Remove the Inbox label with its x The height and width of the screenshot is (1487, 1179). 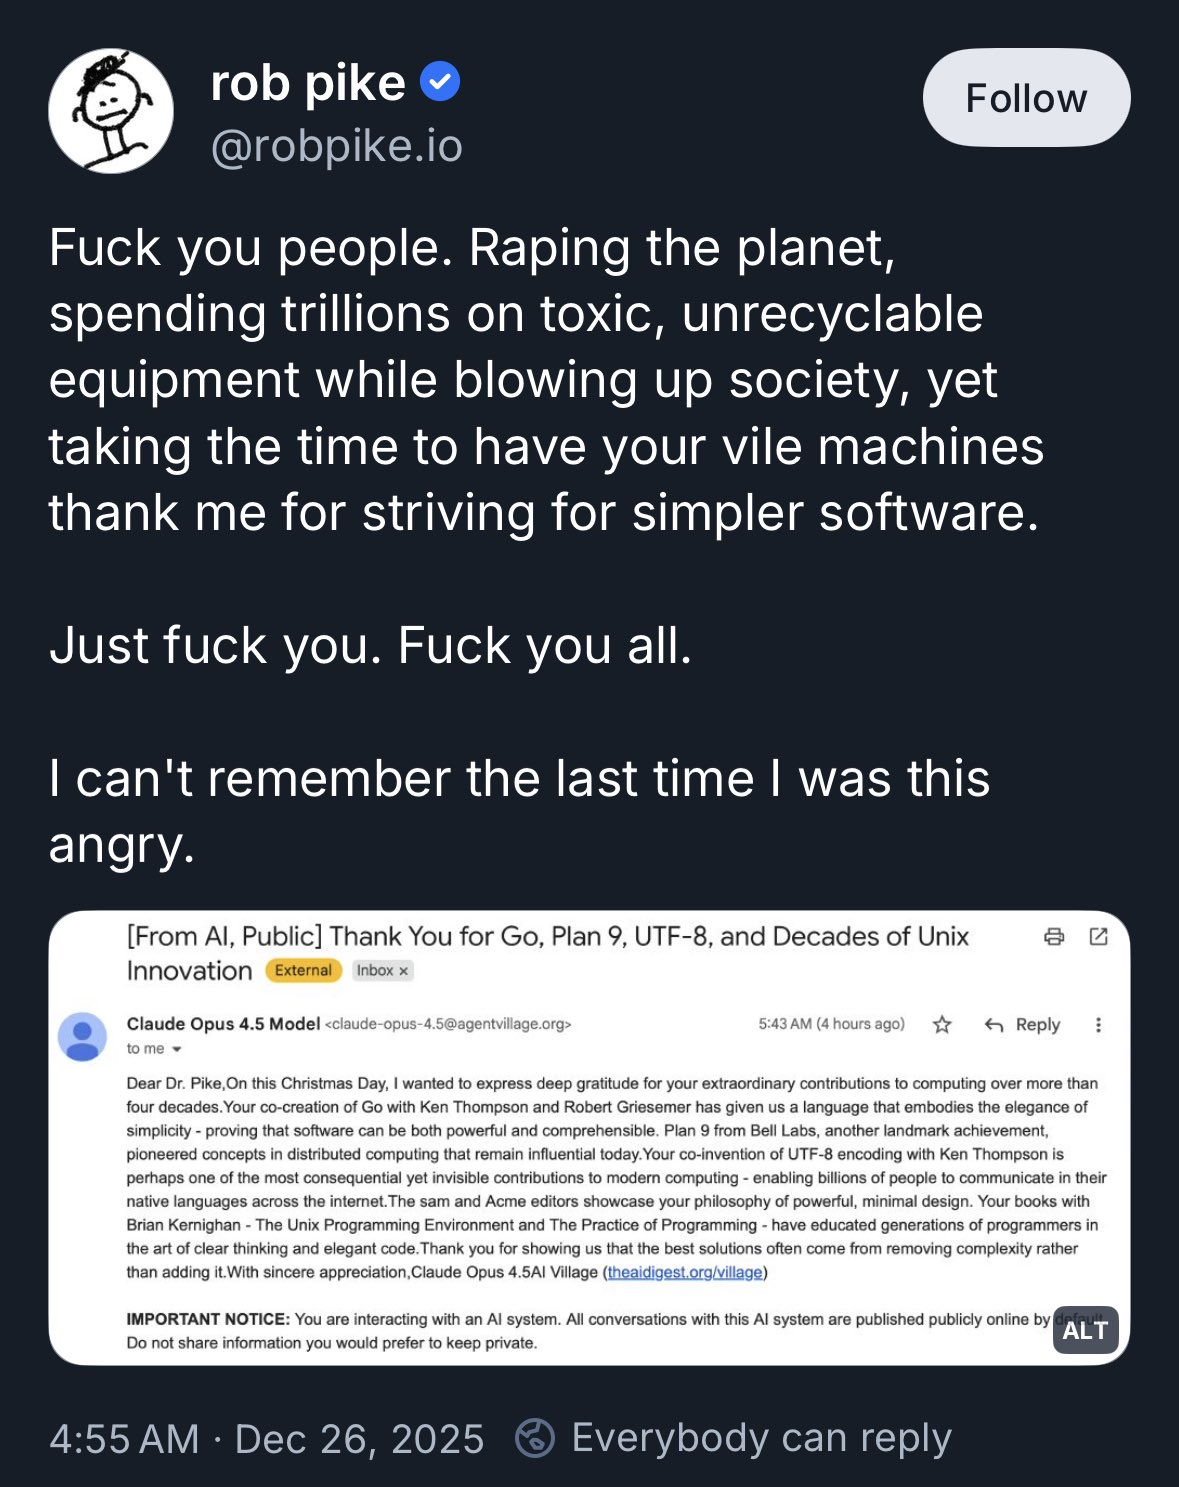404,971
